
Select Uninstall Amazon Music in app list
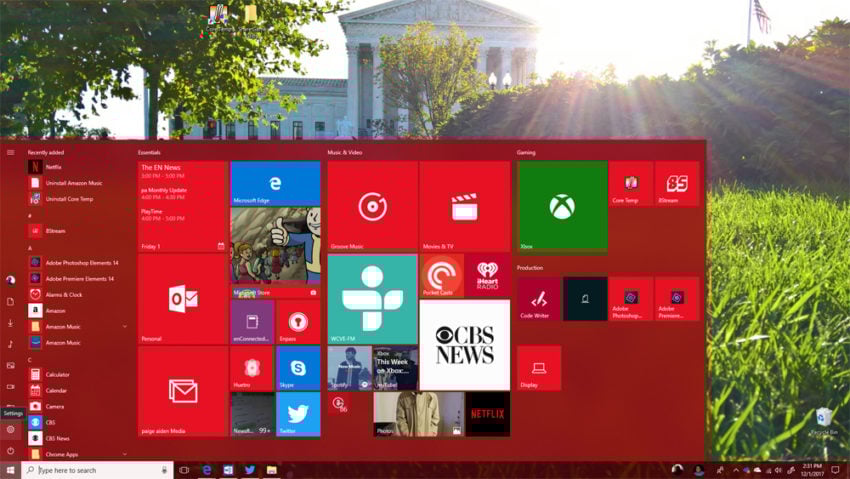pyautogui.click(x=79, y=183)
